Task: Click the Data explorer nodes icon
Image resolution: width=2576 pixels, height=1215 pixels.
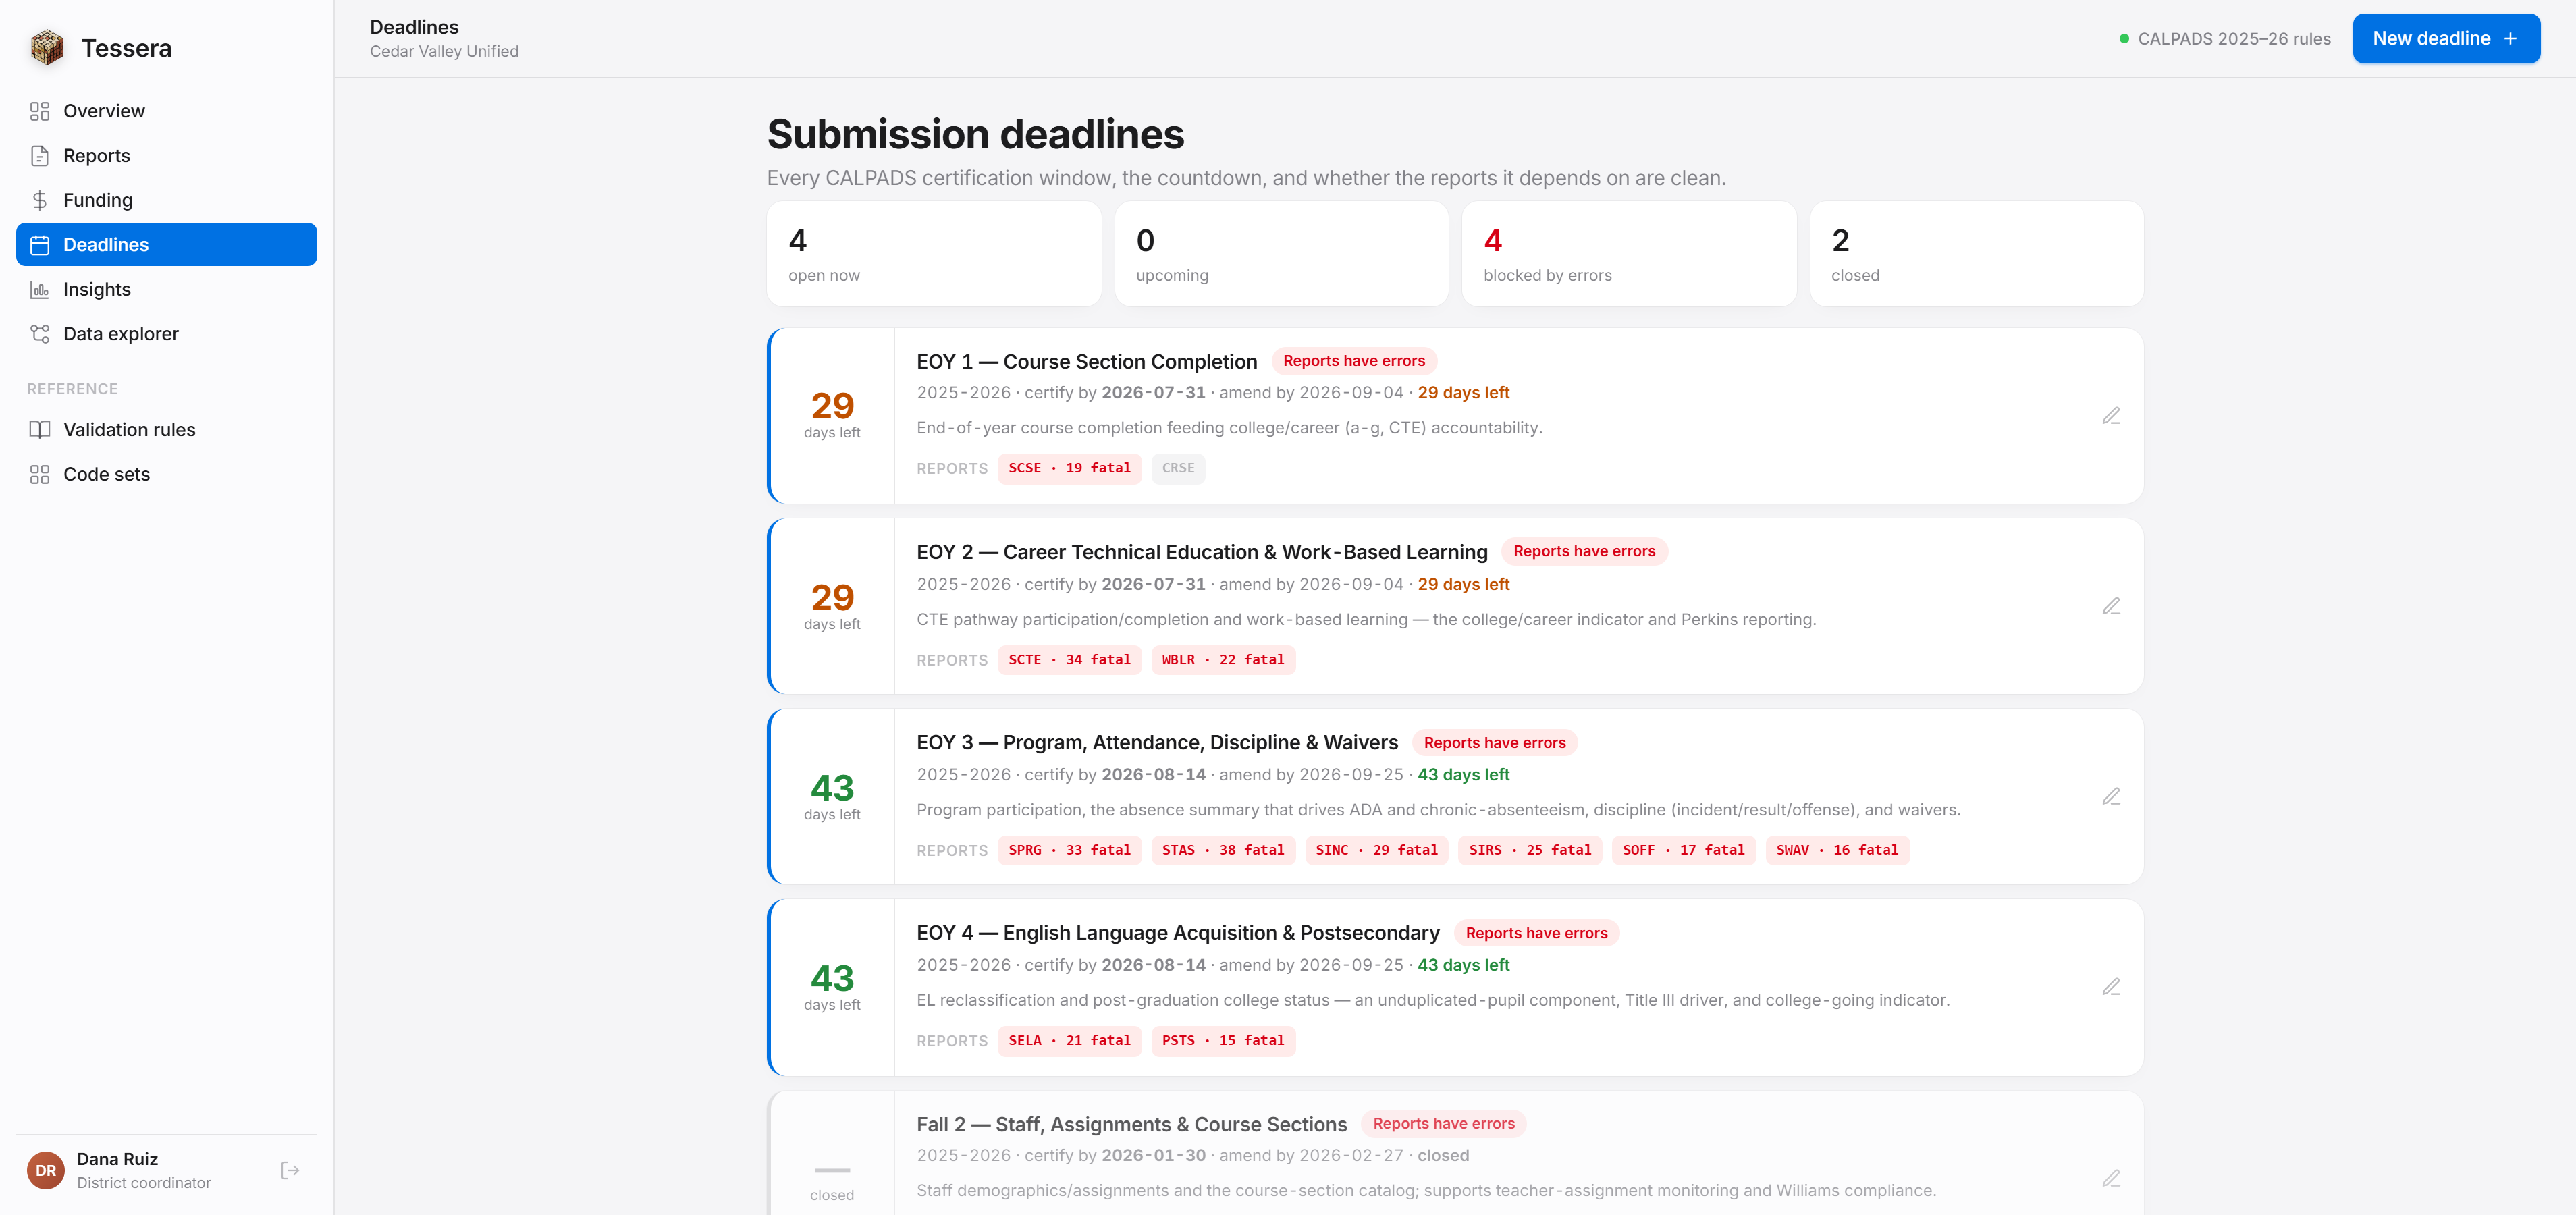Action: pos(40,334)
